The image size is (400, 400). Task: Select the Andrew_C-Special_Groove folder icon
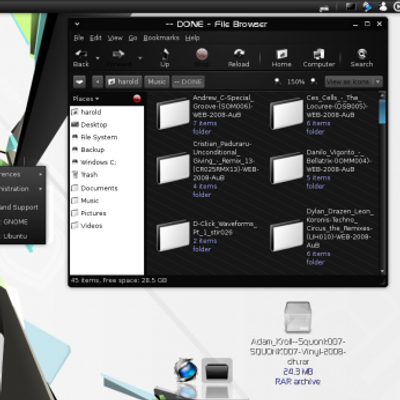click(173, 114)
